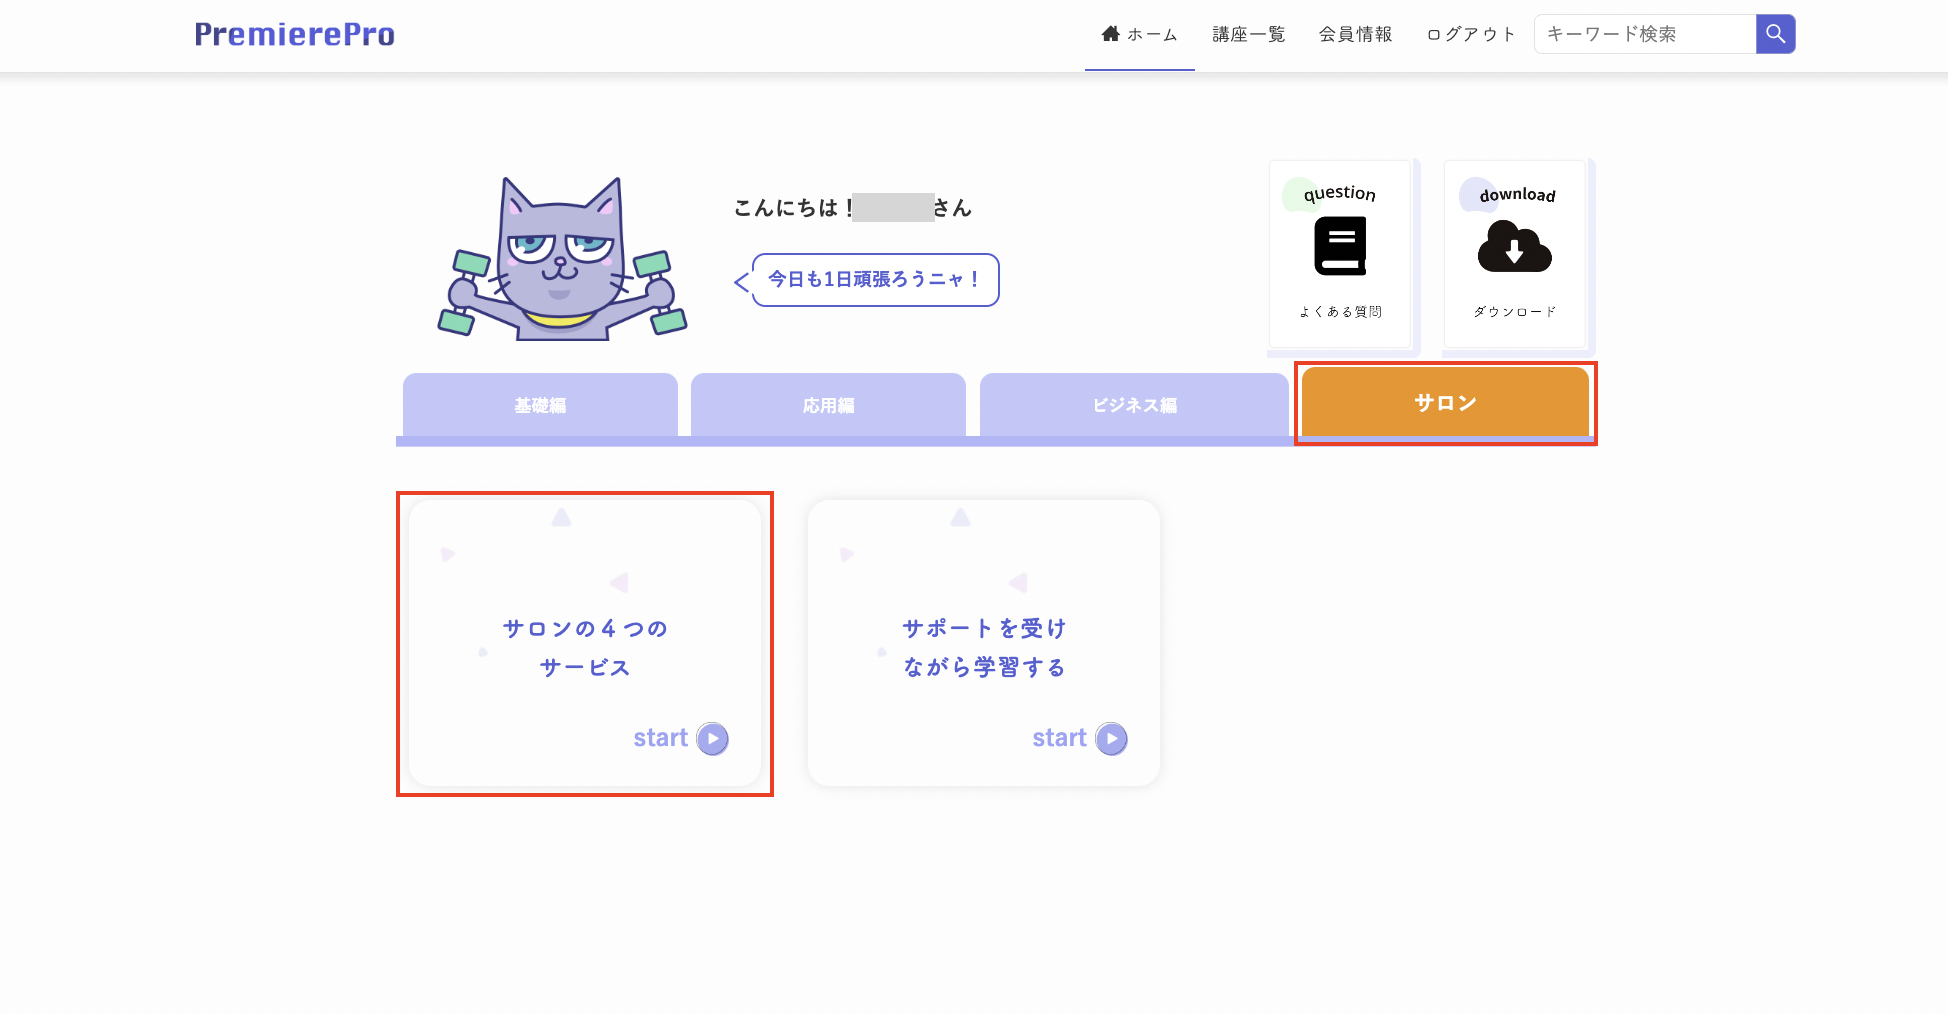The width and height of the screenshot is (1948, 1014).
Task: Focus the キーワード検索 search field
Action: point(1645,34)
